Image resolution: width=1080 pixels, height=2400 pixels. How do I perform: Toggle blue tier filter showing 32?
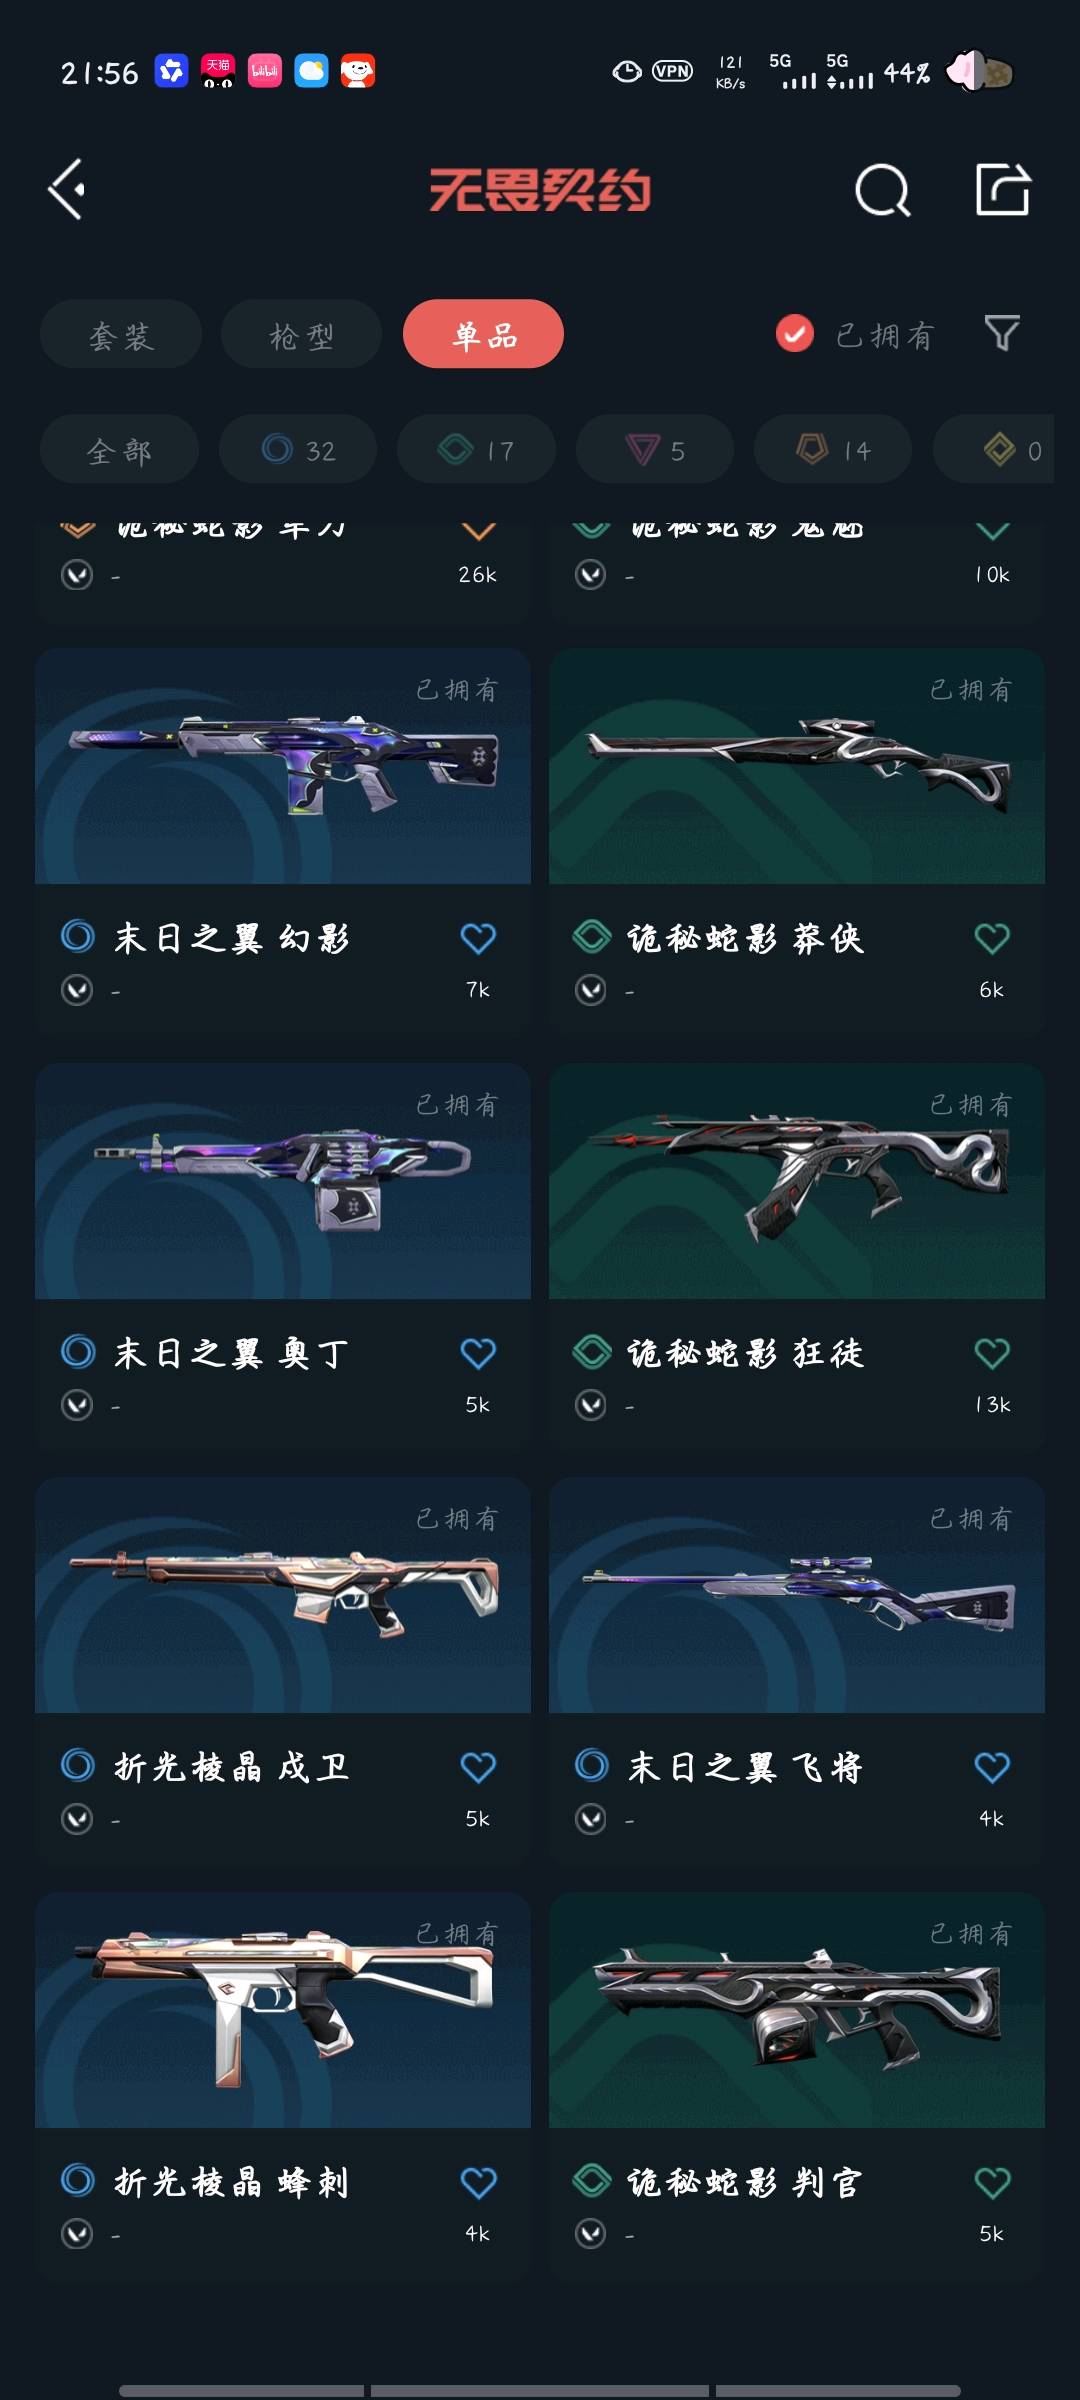[x=298, y=450]
